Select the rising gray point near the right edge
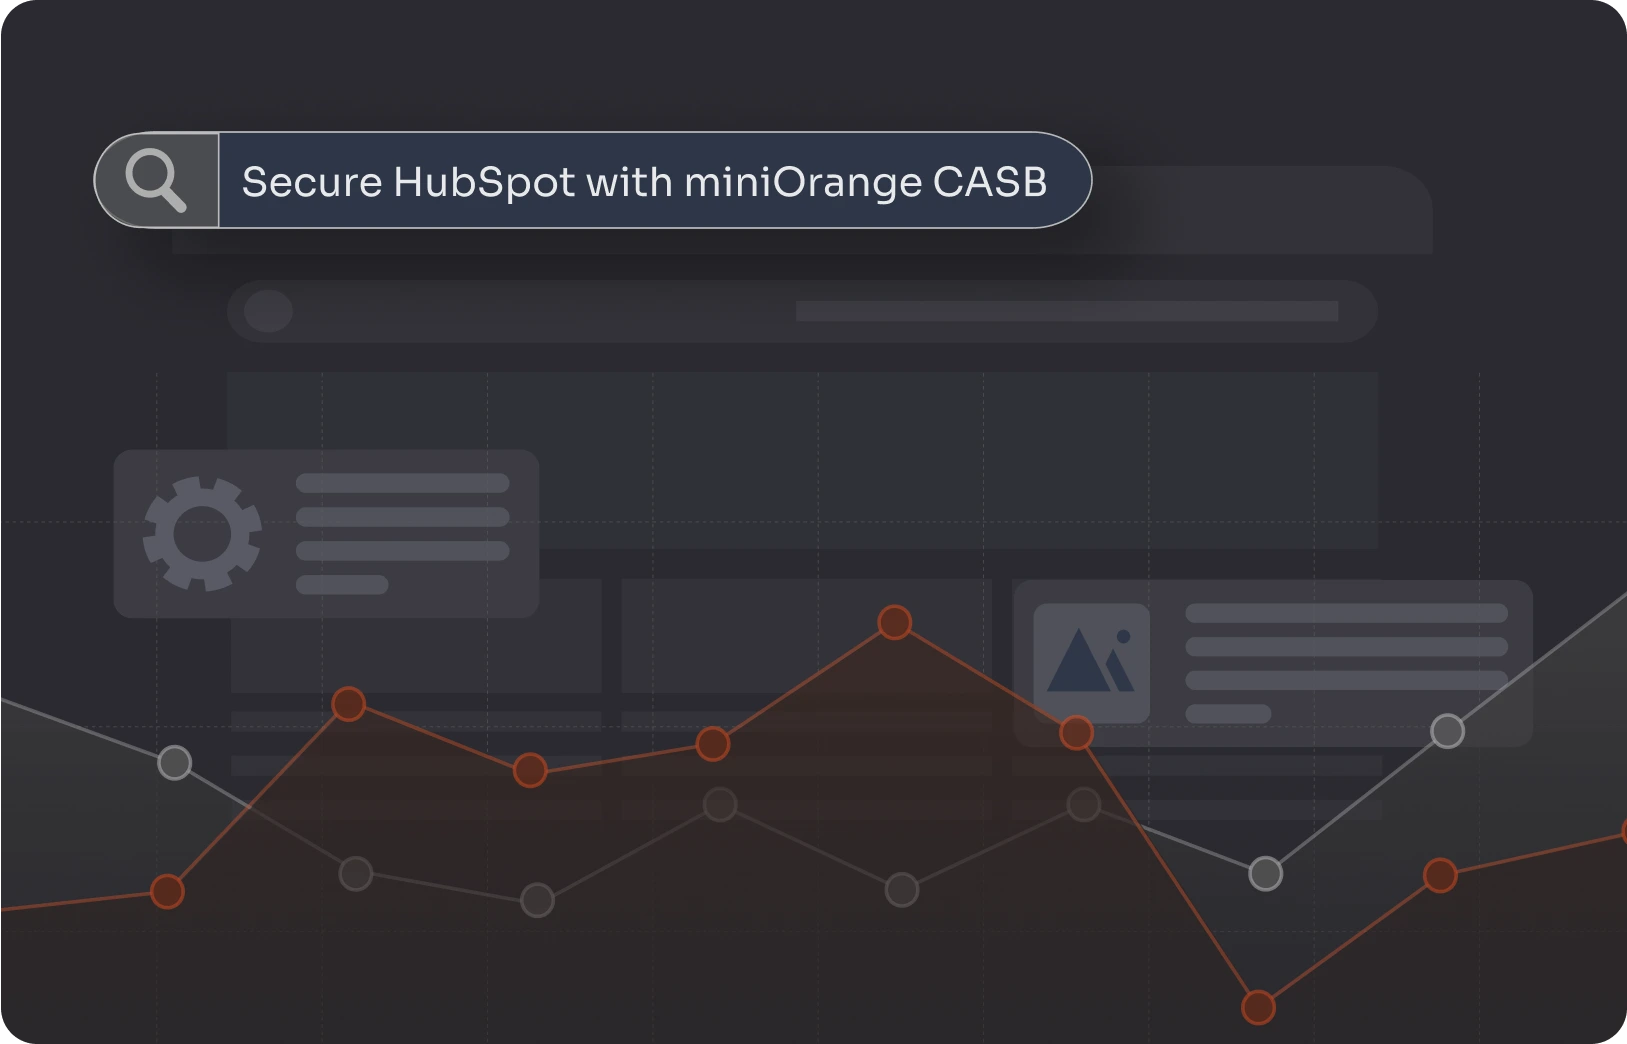 1448,731
